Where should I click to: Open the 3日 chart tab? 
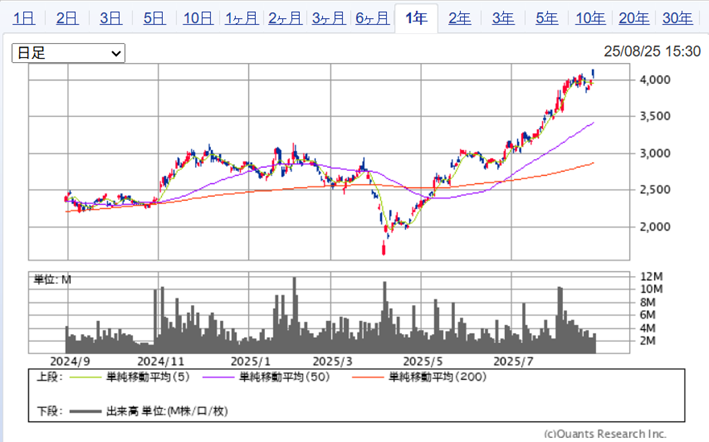pyautogui.click(x=111, y=18)
